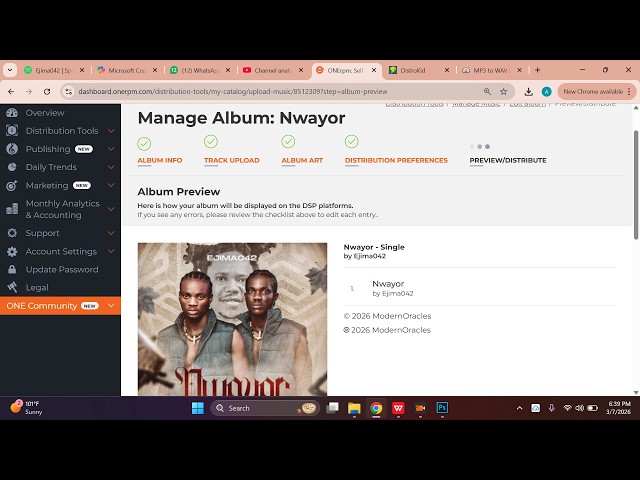Viewport: 640px width, 480px height.
Task: Open Chrome downloads icon
Action: tap(529, 92)
